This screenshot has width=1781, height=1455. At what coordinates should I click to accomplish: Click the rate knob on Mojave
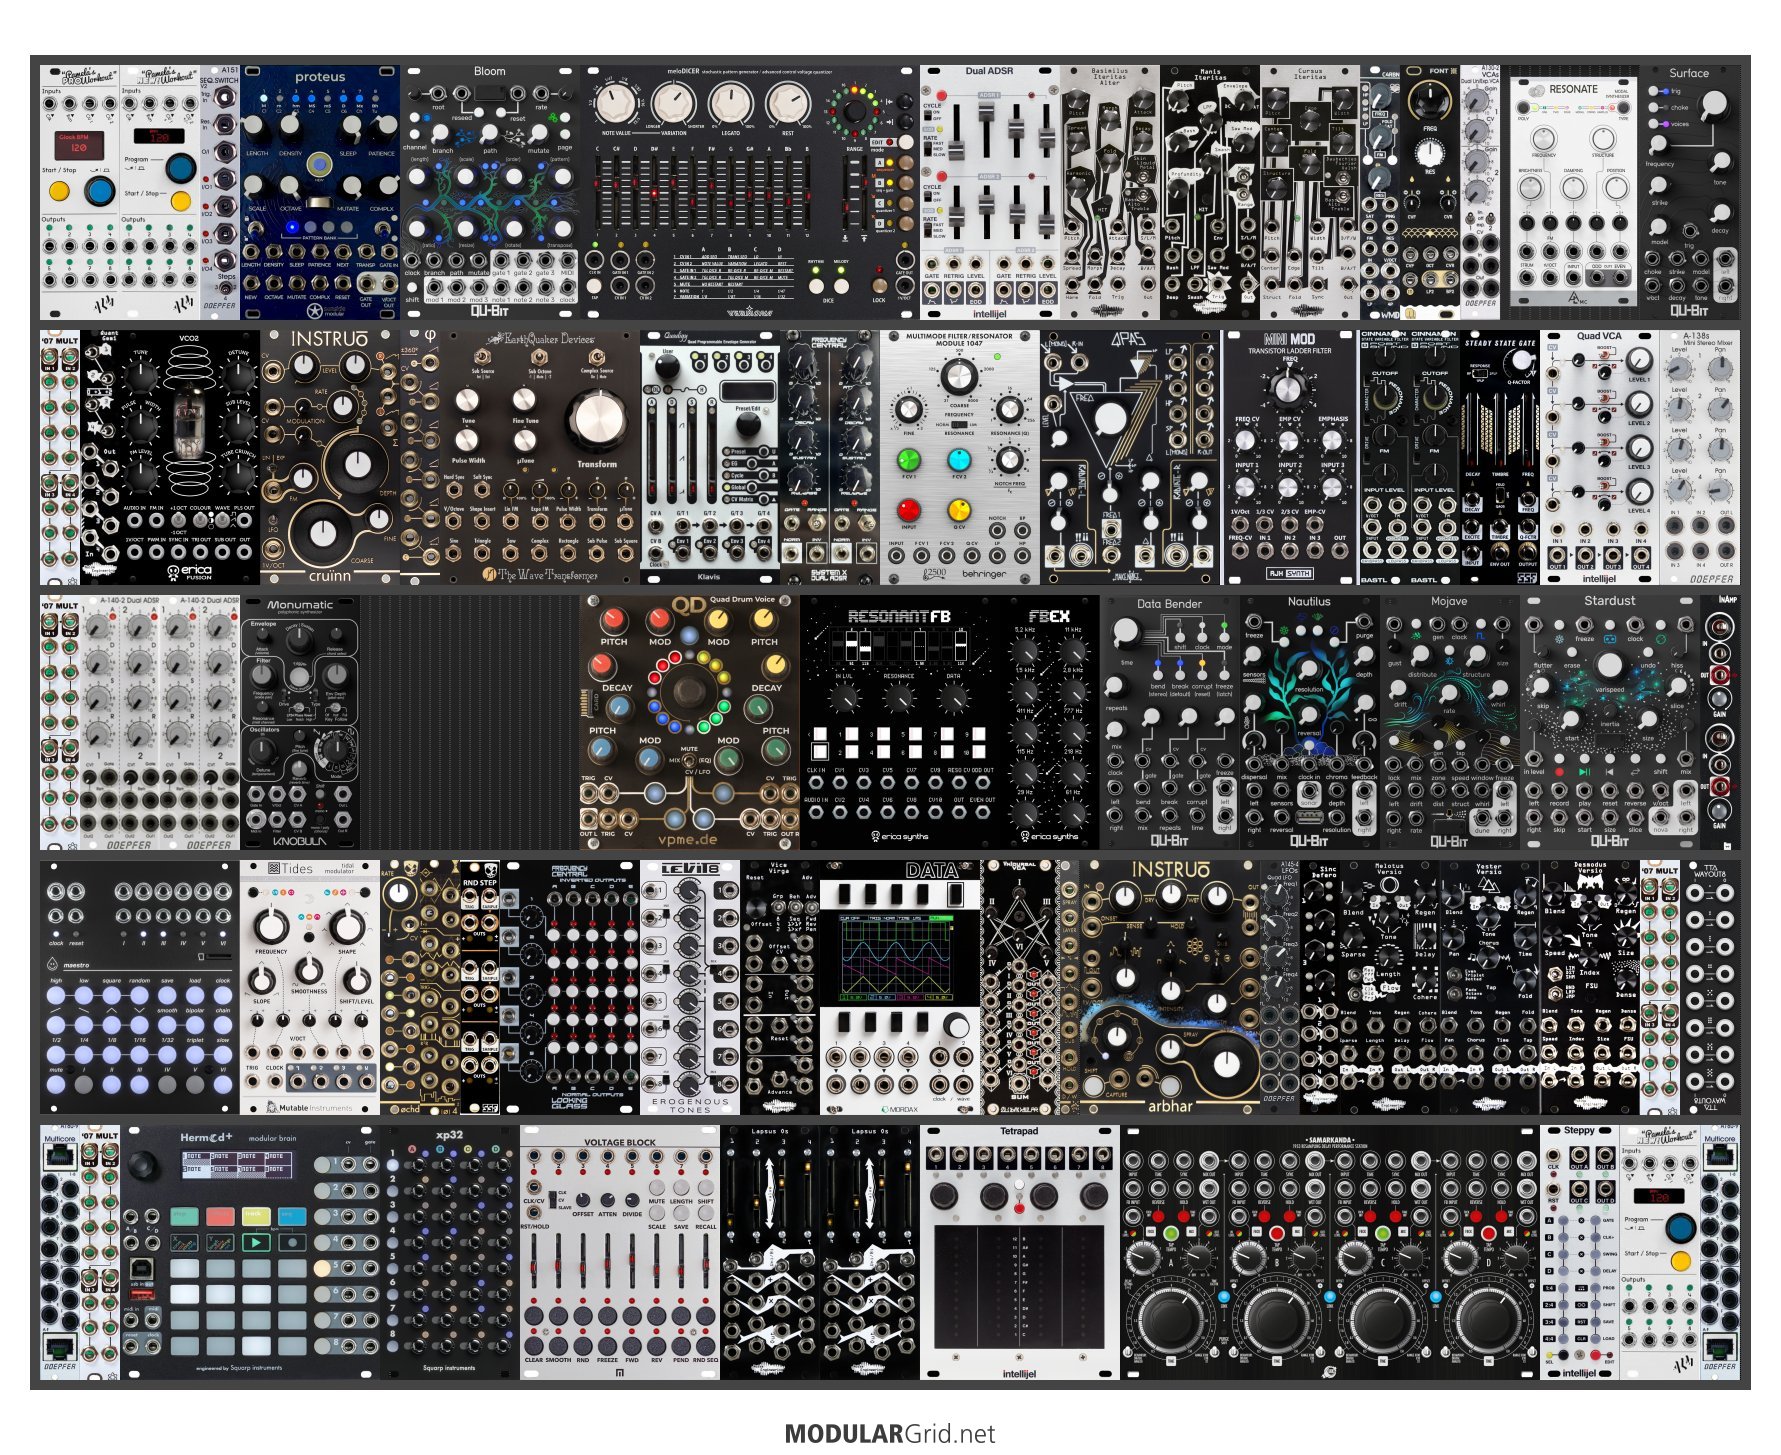(x=1449, y=692)
